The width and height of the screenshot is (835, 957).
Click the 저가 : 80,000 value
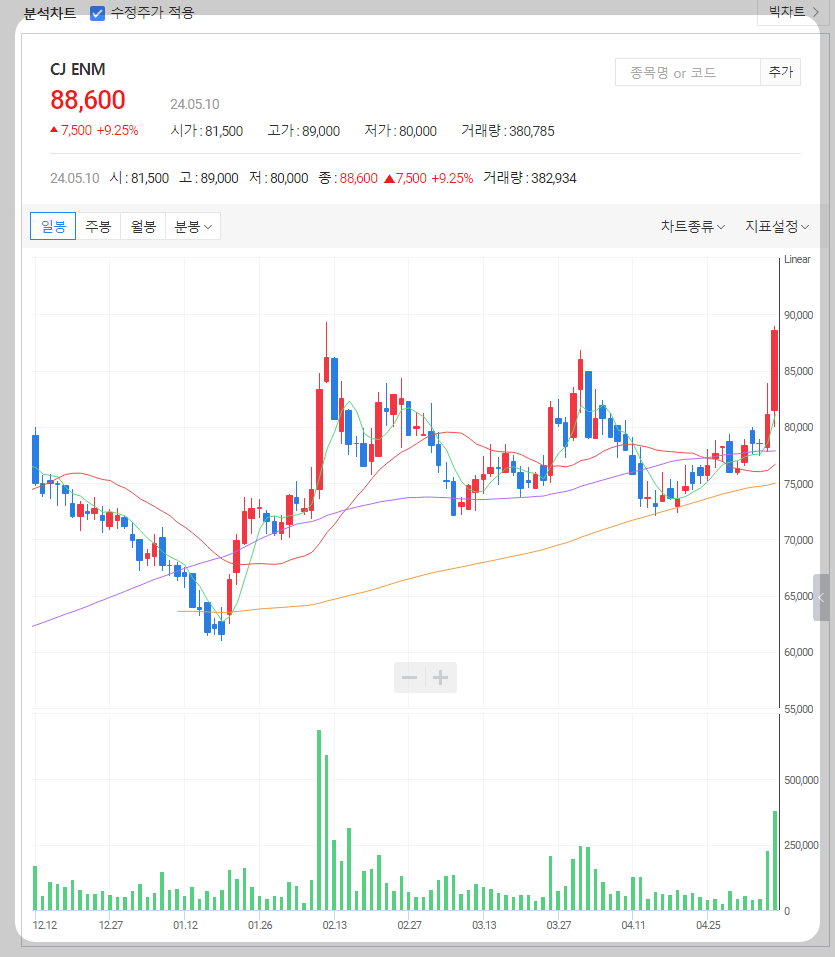400,131
